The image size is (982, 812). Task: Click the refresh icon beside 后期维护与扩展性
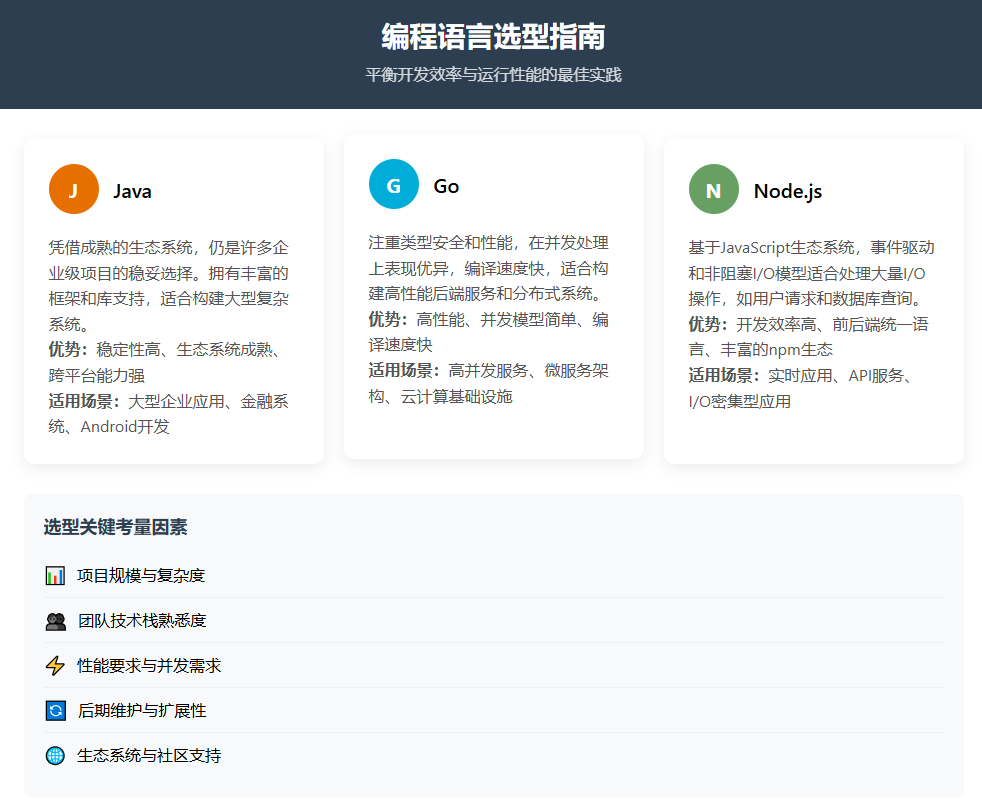click(56, 711)
